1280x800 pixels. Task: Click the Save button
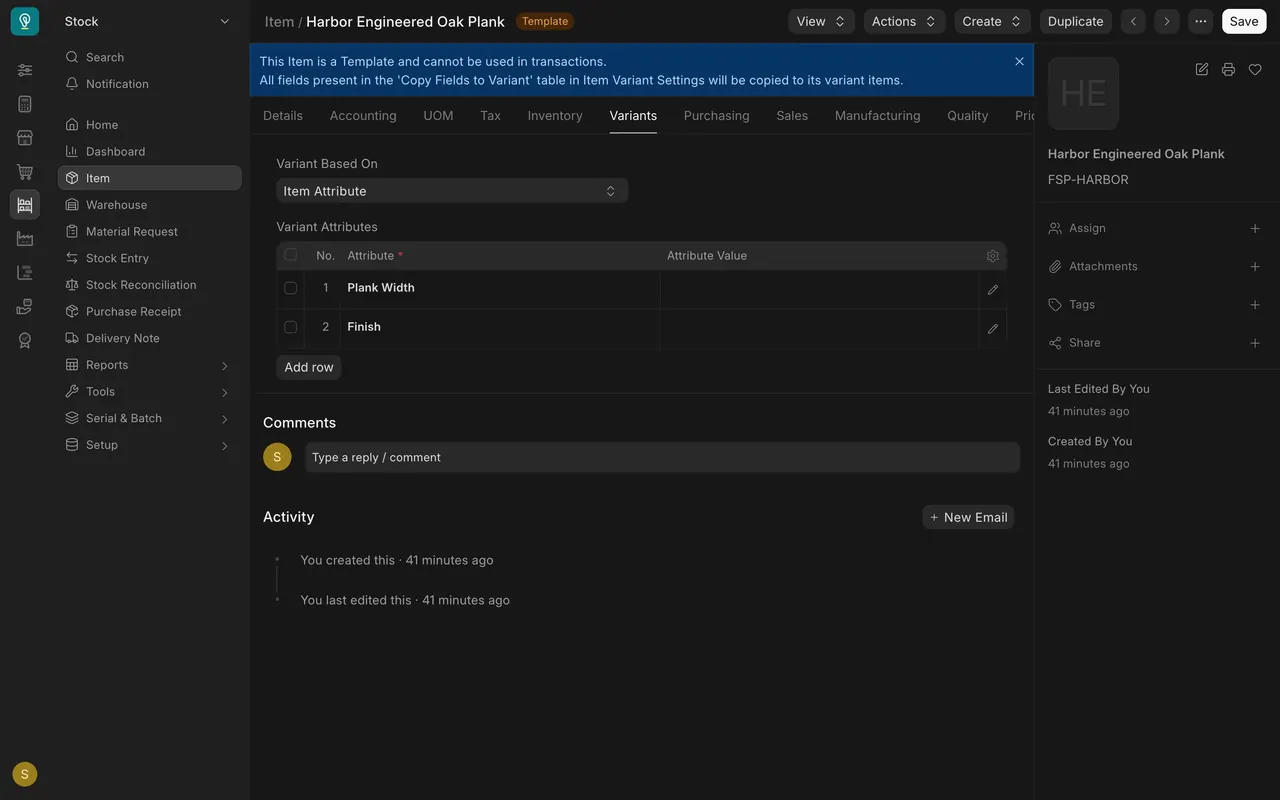point(1244,21)
